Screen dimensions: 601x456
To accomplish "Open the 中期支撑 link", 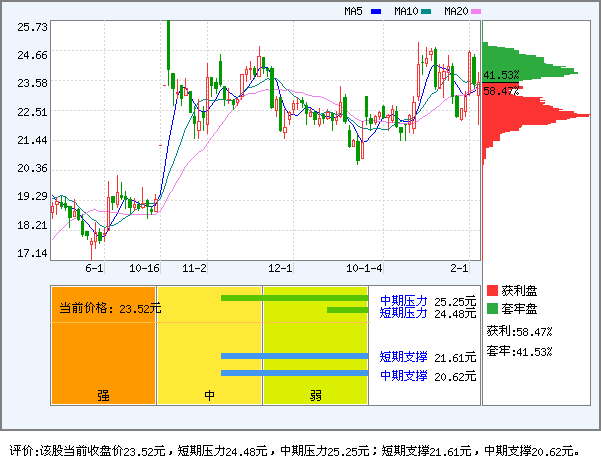I will tap(403, 375).
